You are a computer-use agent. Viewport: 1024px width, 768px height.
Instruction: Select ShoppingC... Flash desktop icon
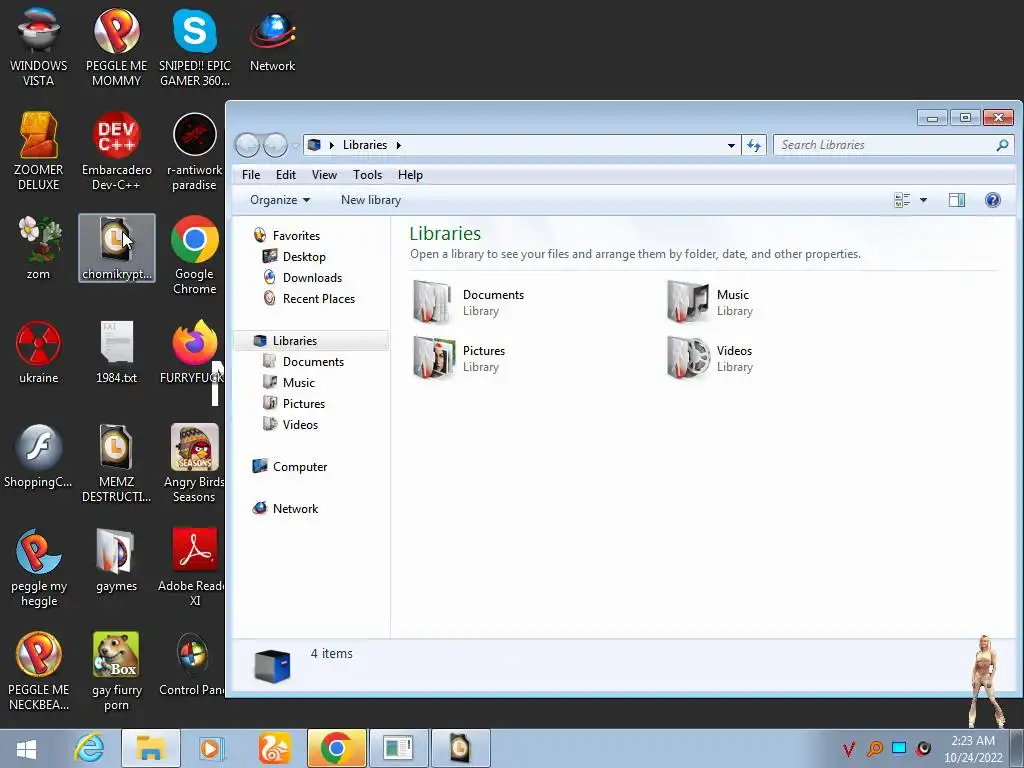(x=39, y=456)
